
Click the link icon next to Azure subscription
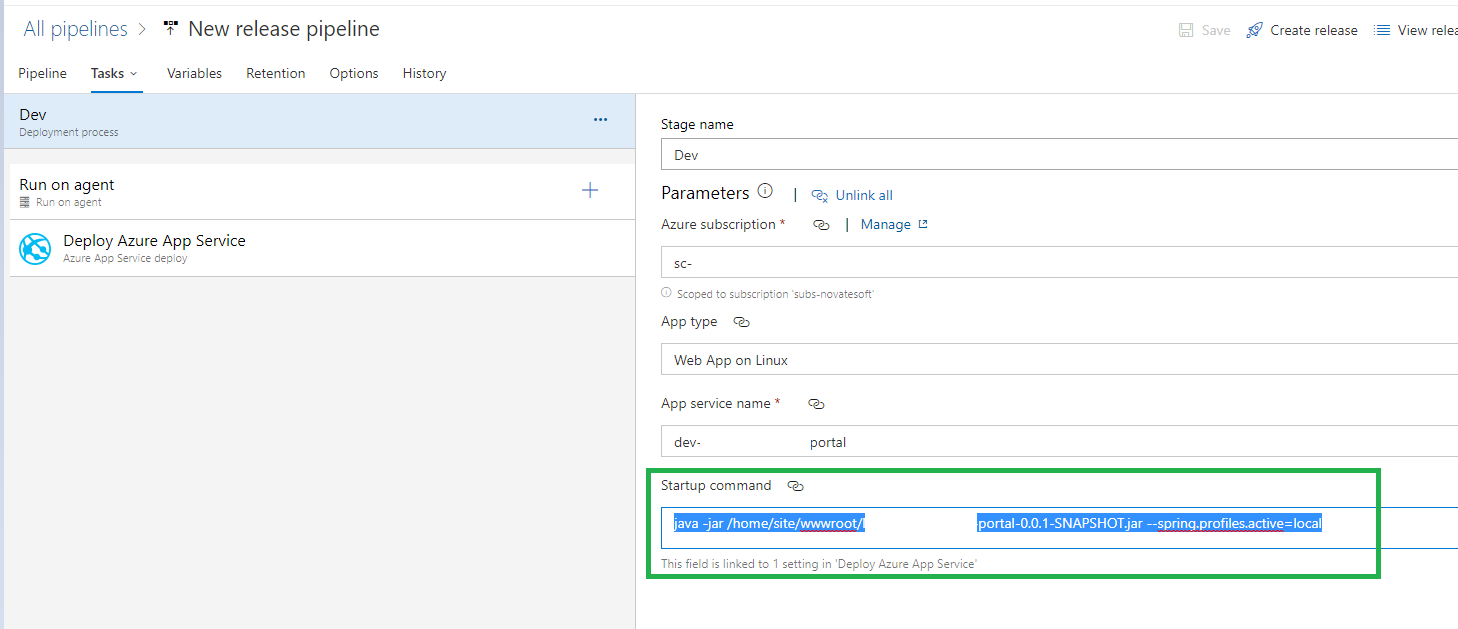821,225
